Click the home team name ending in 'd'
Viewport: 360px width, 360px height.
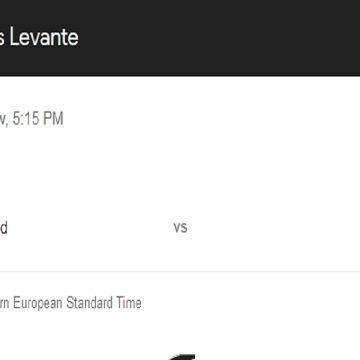click(x=3, y=228)
